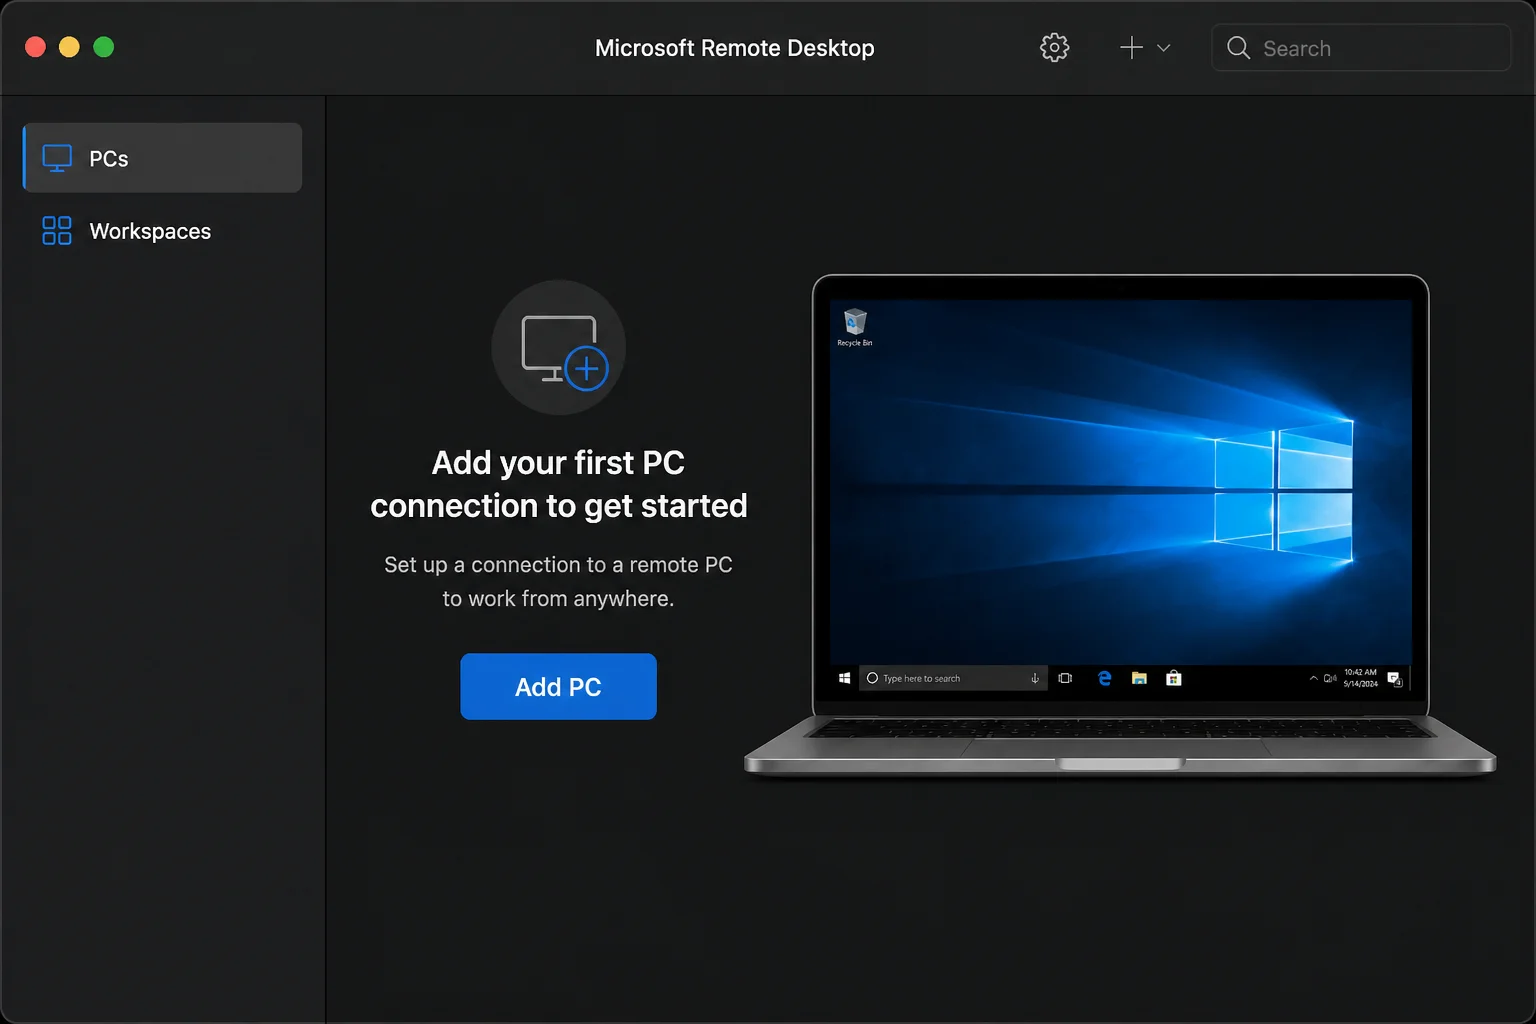Click the blue Add PC button
This screenshot has height=1024, width=1536.
558,686
